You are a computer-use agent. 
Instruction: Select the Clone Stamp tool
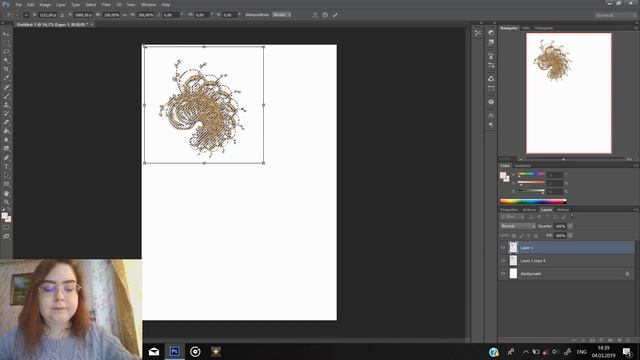tap(6, 105)
